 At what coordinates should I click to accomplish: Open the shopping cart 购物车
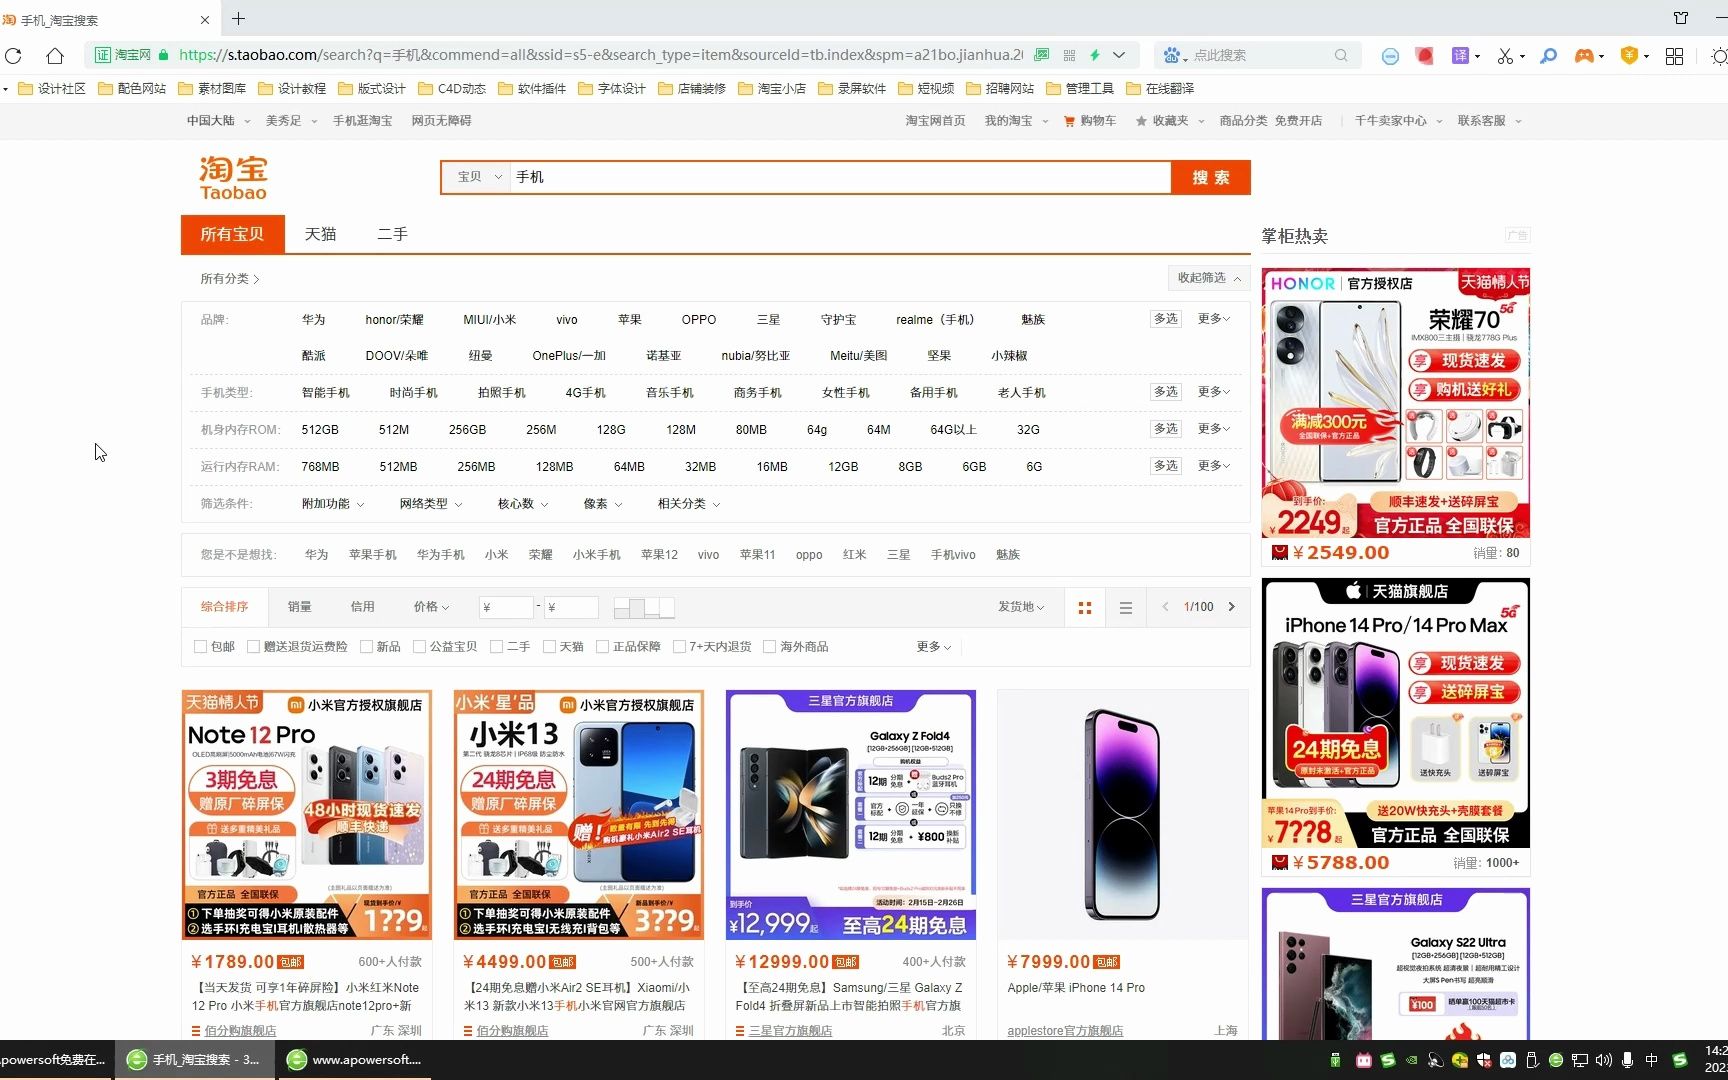tap(1090, 121)
